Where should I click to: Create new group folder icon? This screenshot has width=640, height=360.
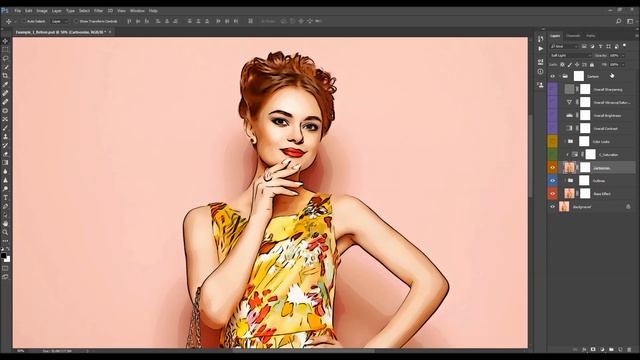click(611, 349)
